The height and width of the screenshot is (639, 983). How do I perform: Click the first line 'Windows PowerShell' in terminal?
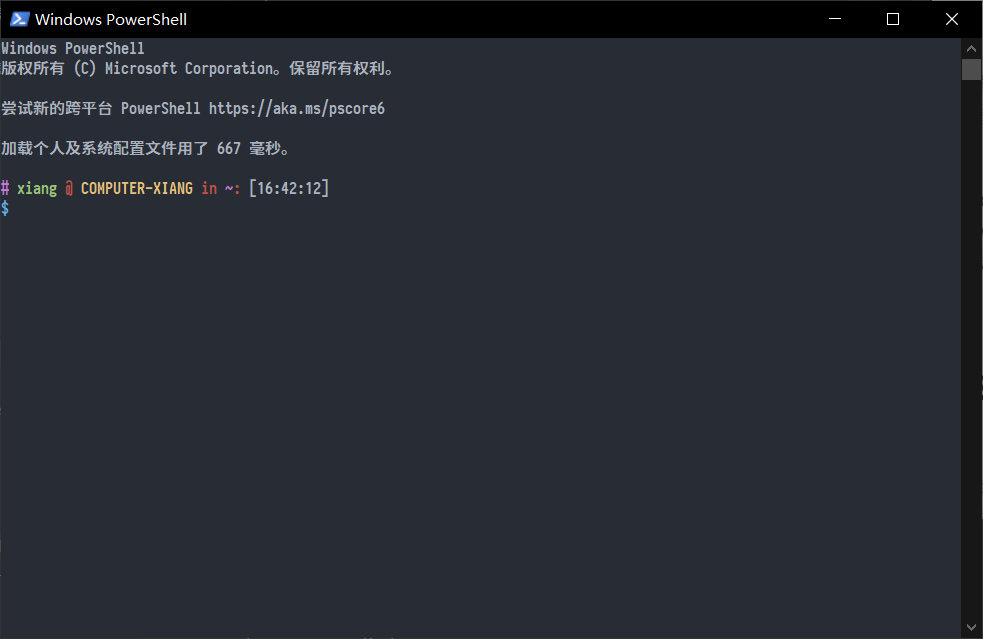click(x=73, y=48)
